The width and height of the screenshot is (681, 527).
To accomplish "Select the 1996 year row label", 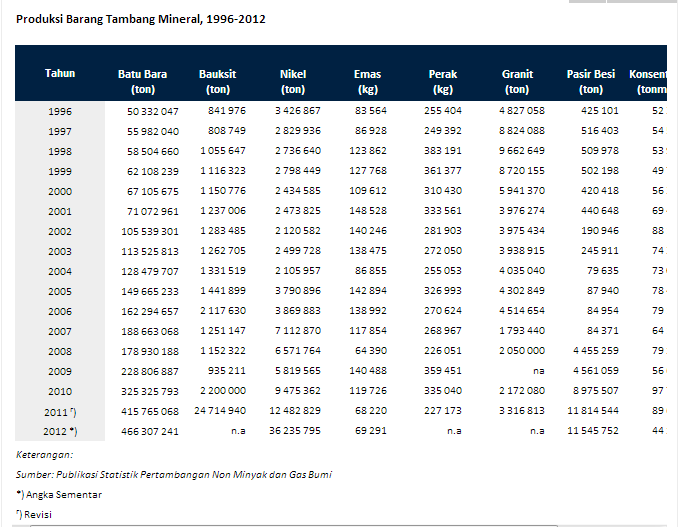I will (60, 111).
